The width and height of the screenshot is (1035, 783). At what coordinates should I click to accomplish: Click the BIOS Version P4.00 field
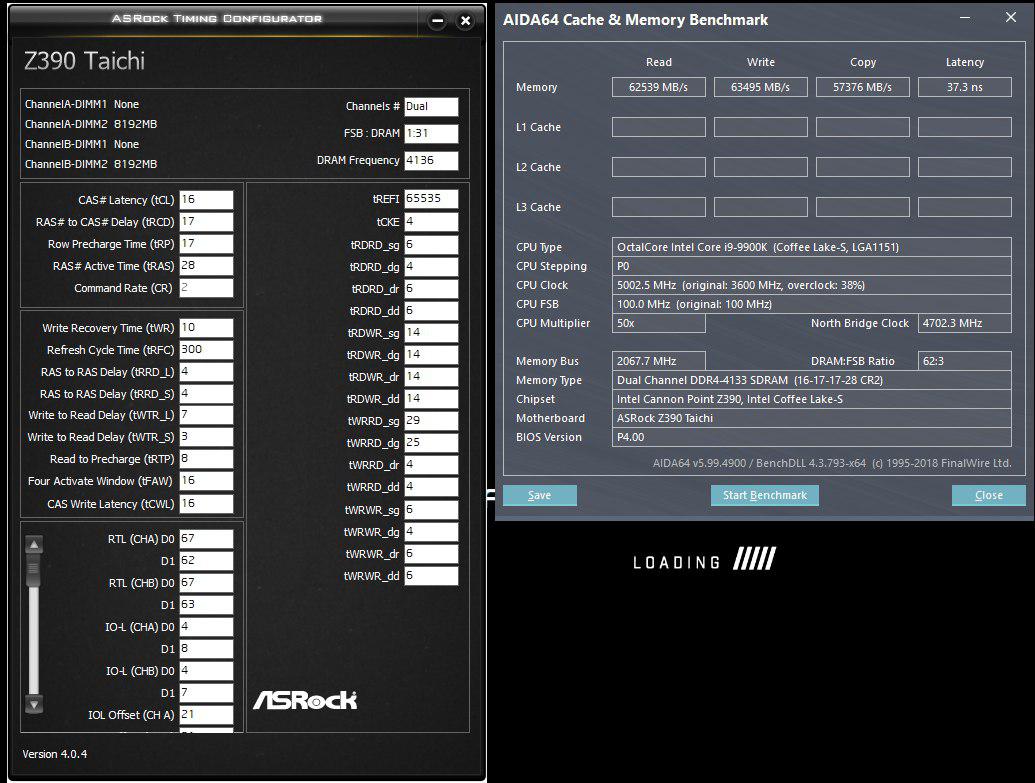pyautogui.click(x=811, y=437)
